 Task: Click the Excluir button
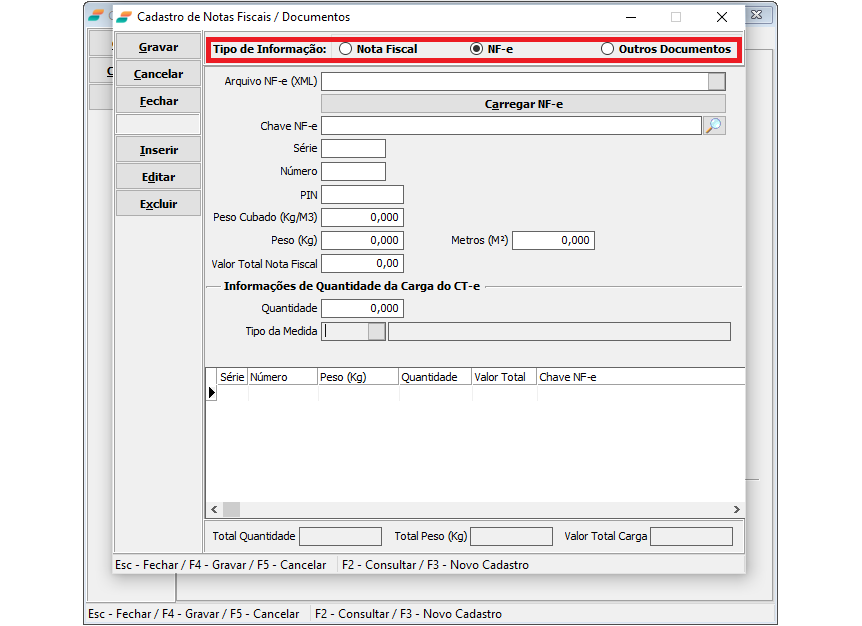158,204
